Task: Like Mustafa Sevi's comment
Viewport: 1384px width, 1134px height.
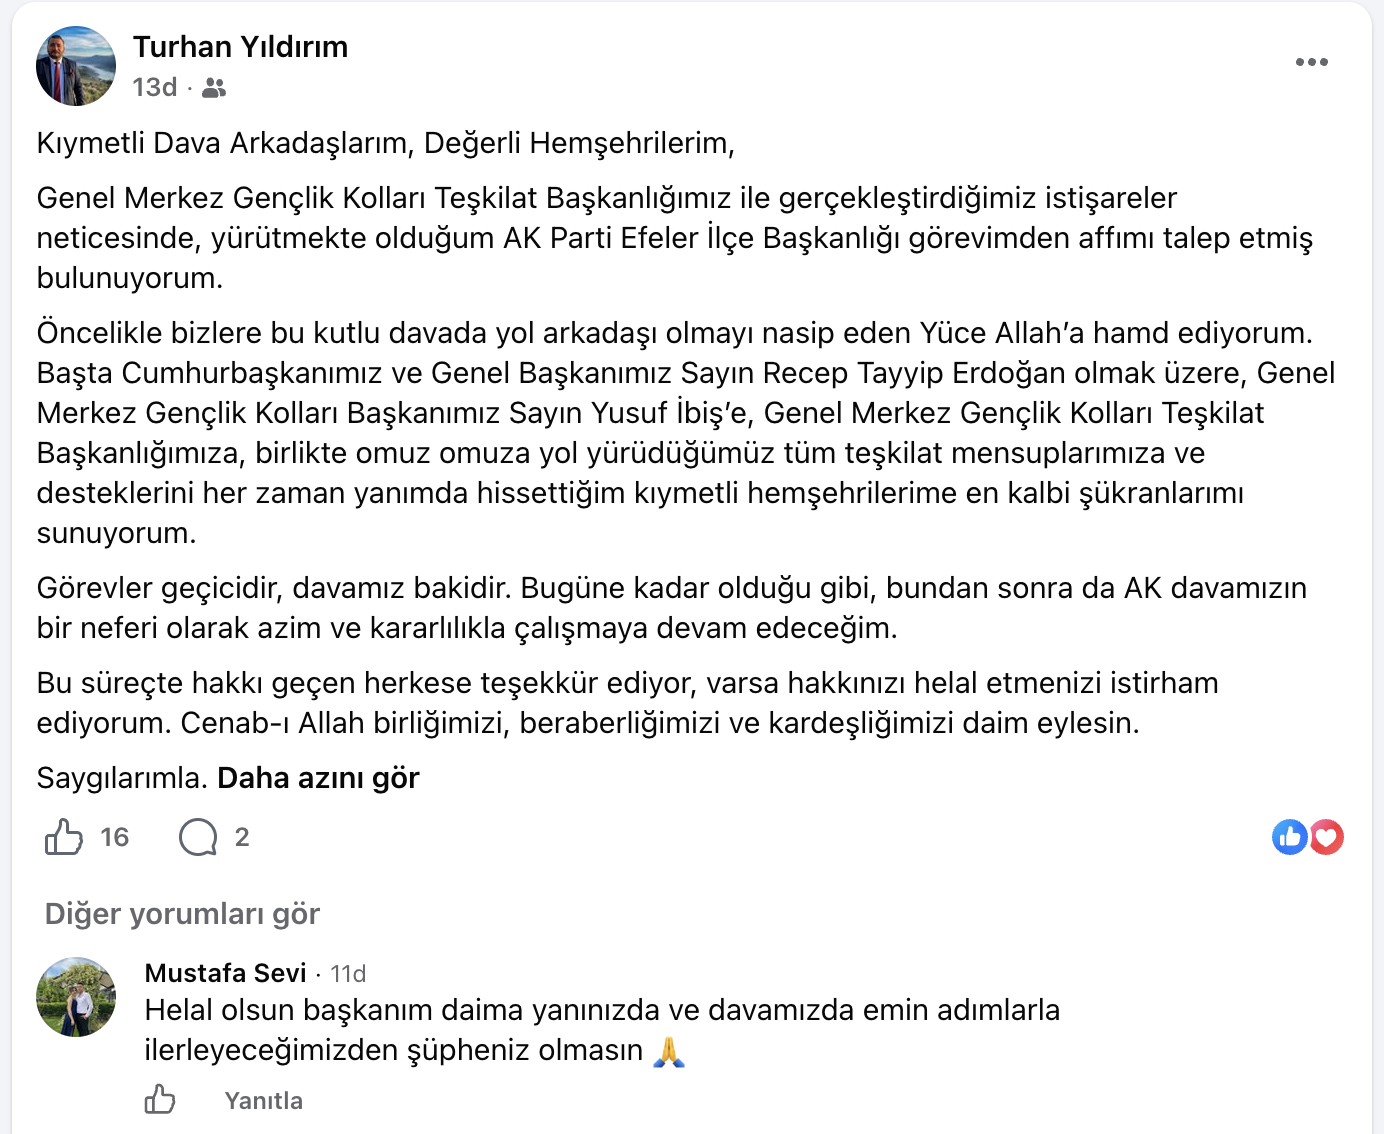Action: (160, 1100)
